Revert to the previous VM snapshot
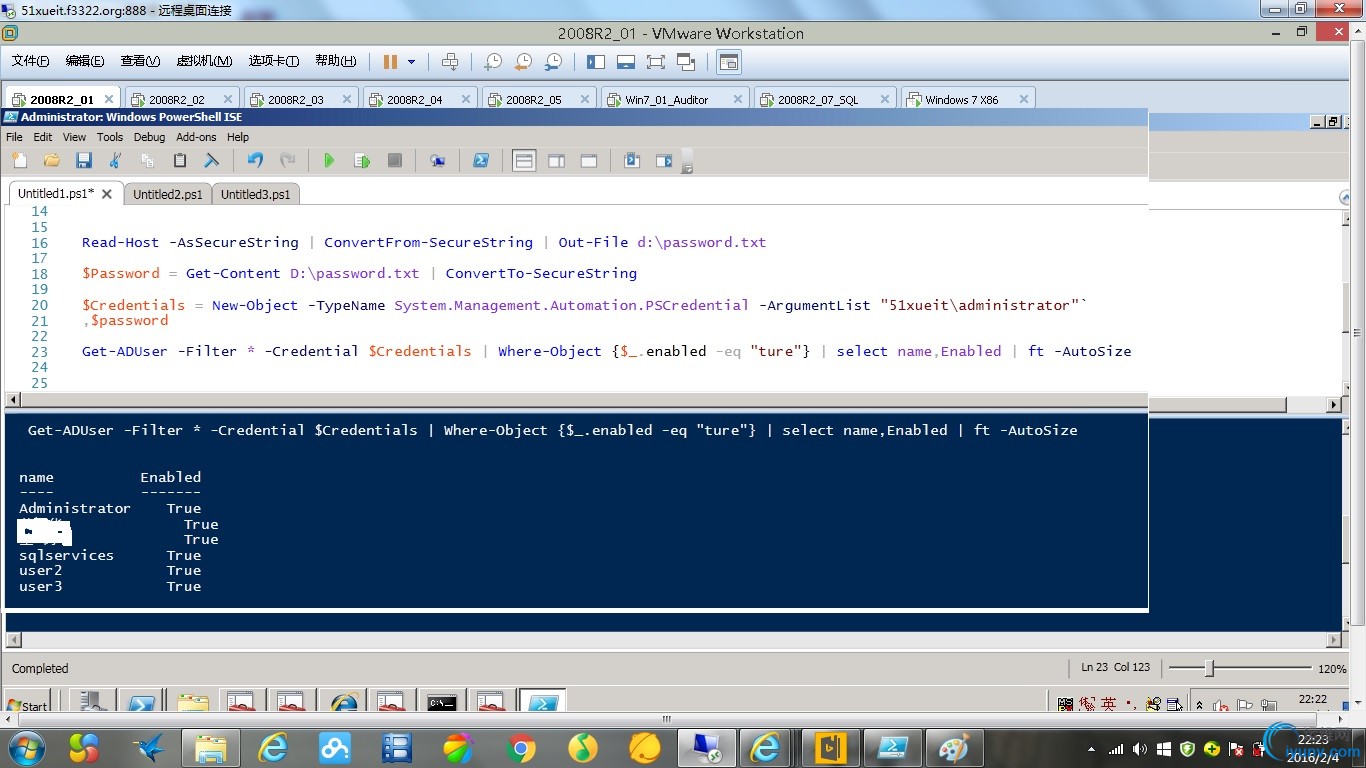This screenshot has width=1366, height=768. [523, 62]
